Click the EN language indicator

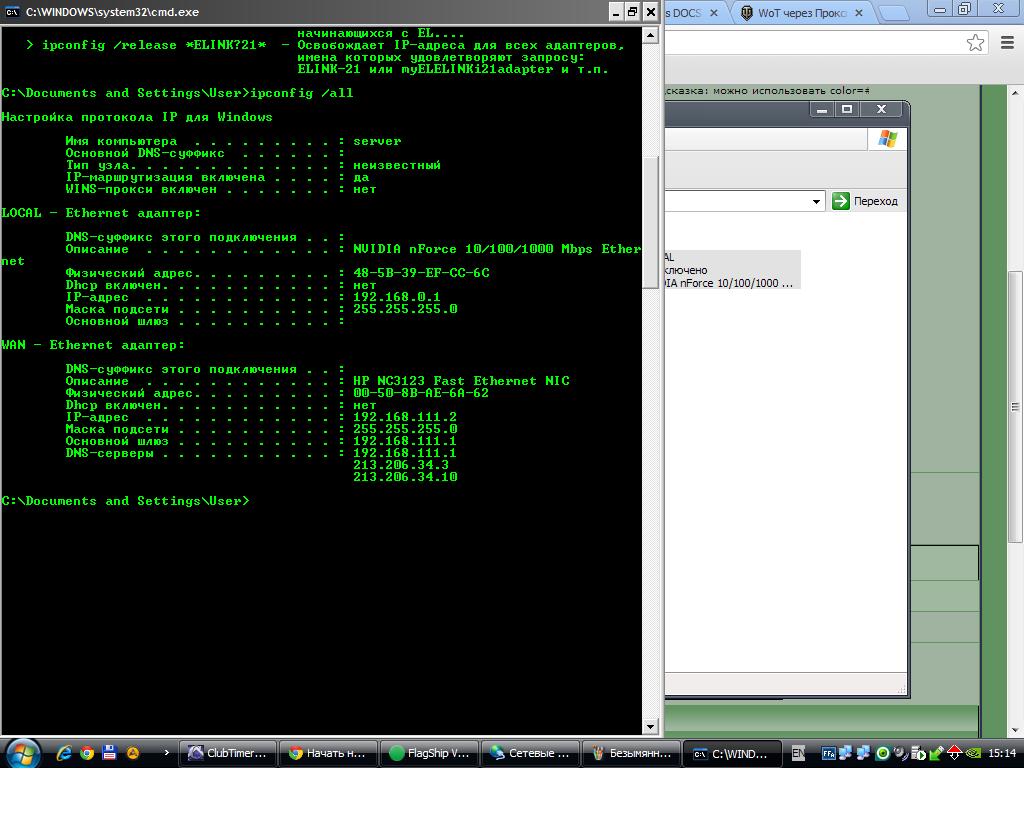[798, 753]
